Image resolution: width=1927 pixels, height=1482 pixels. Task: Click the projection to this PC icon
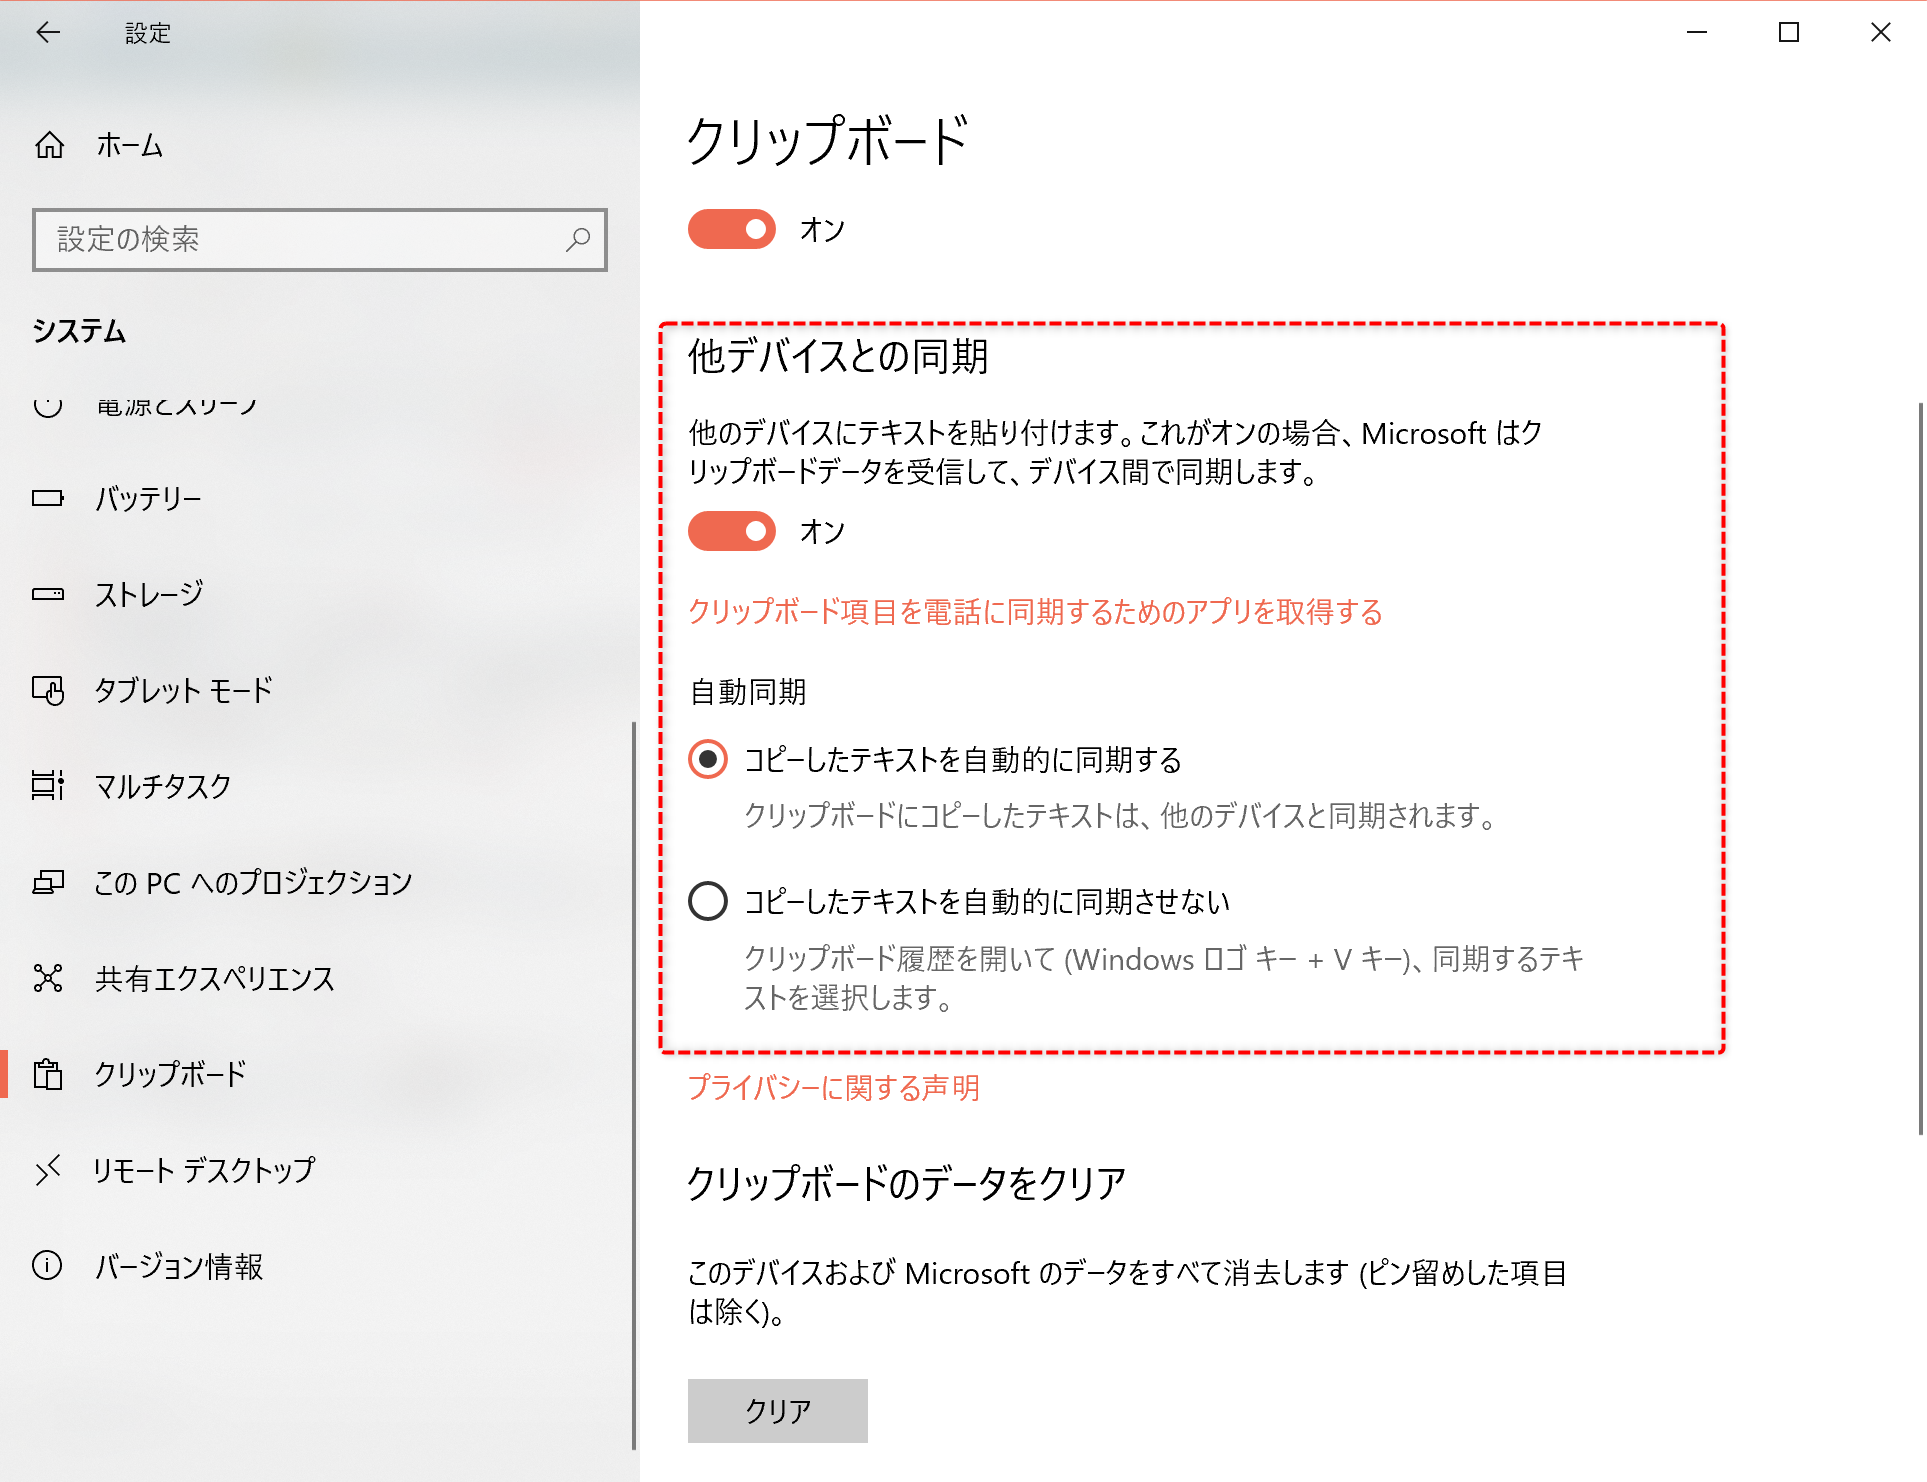pyautogui.click(x=48, y=882)
